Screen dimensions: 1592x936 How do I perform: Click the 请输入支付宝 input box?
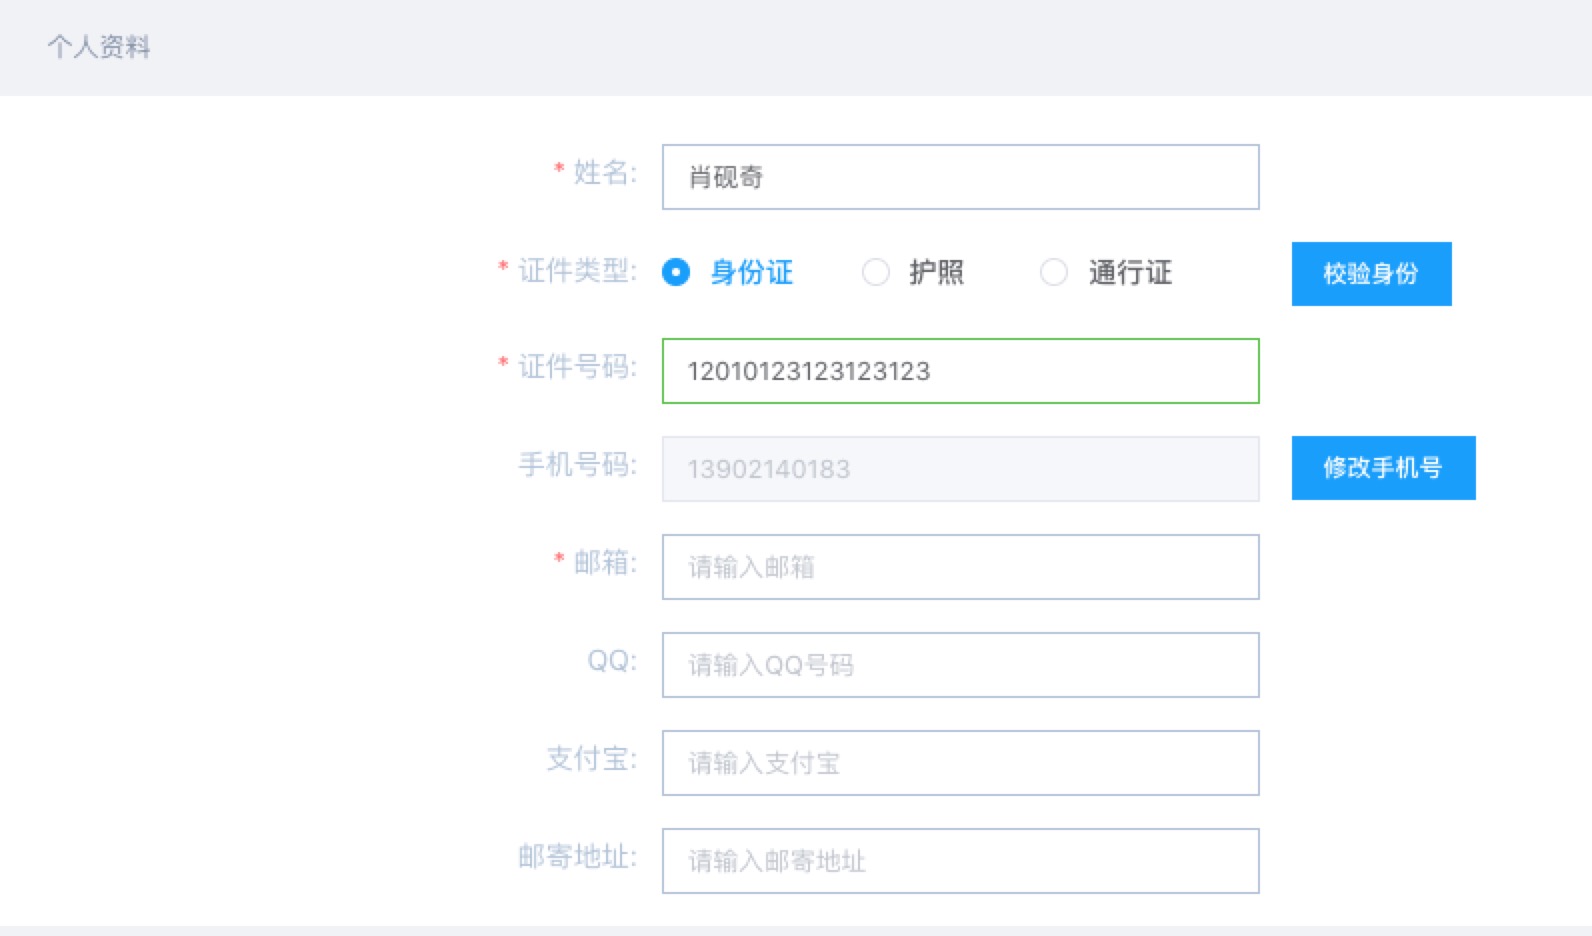tap(960, 763)
